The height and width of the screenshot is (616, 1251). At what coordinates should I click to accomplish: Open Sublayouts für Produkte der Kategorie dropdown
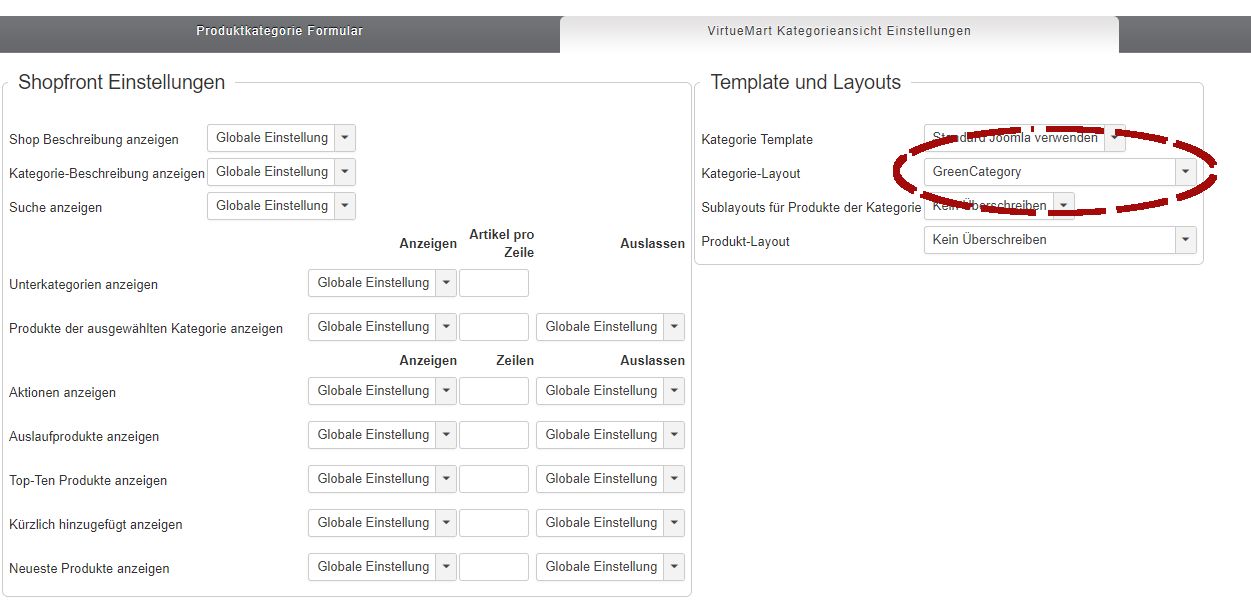click(x=998, y=206)
